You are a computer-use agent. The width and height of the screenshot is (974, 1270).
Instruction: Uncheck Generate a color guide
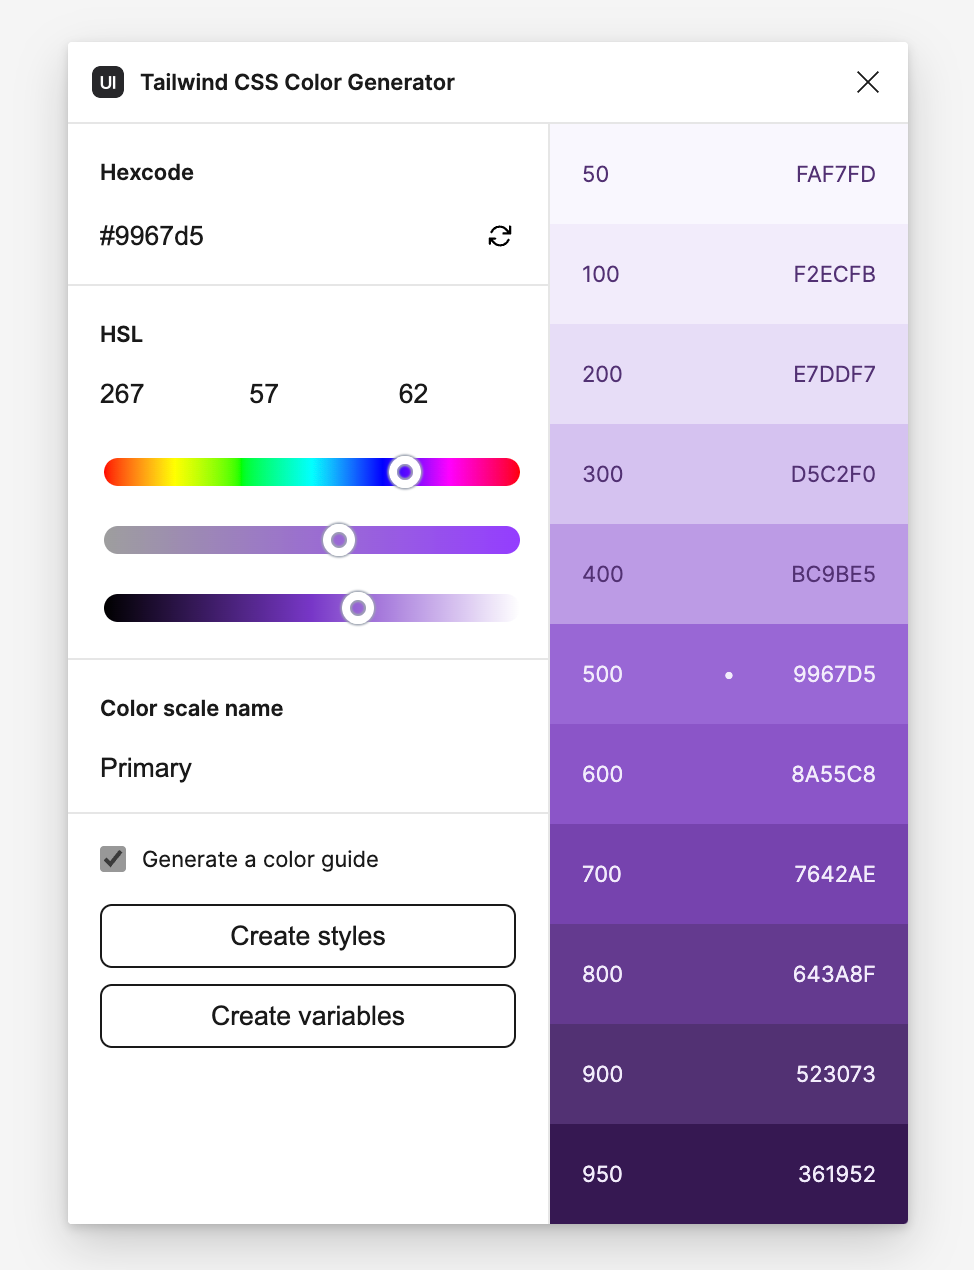pyautogui.click(x=113, y=859)
